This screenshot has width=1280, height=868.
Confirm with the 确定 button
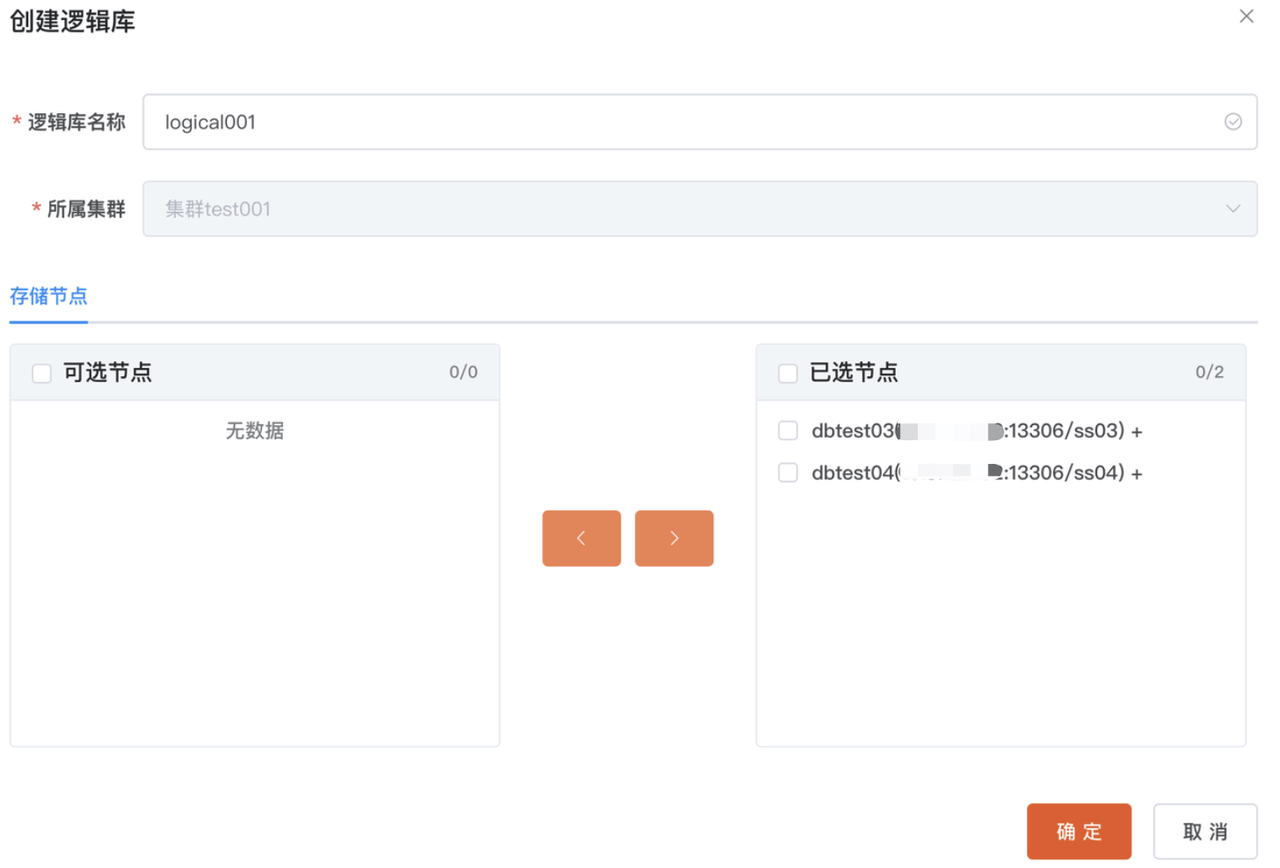coord(1078,831)
